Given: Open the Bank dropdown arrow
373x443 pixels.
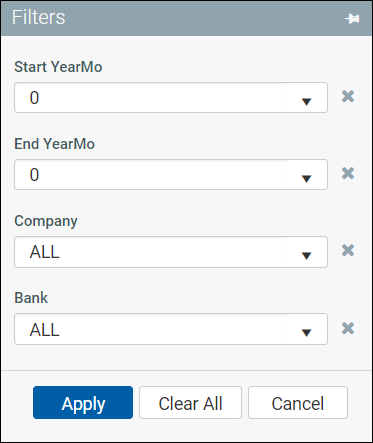Looking at the screenshot, I should point(306,333).
